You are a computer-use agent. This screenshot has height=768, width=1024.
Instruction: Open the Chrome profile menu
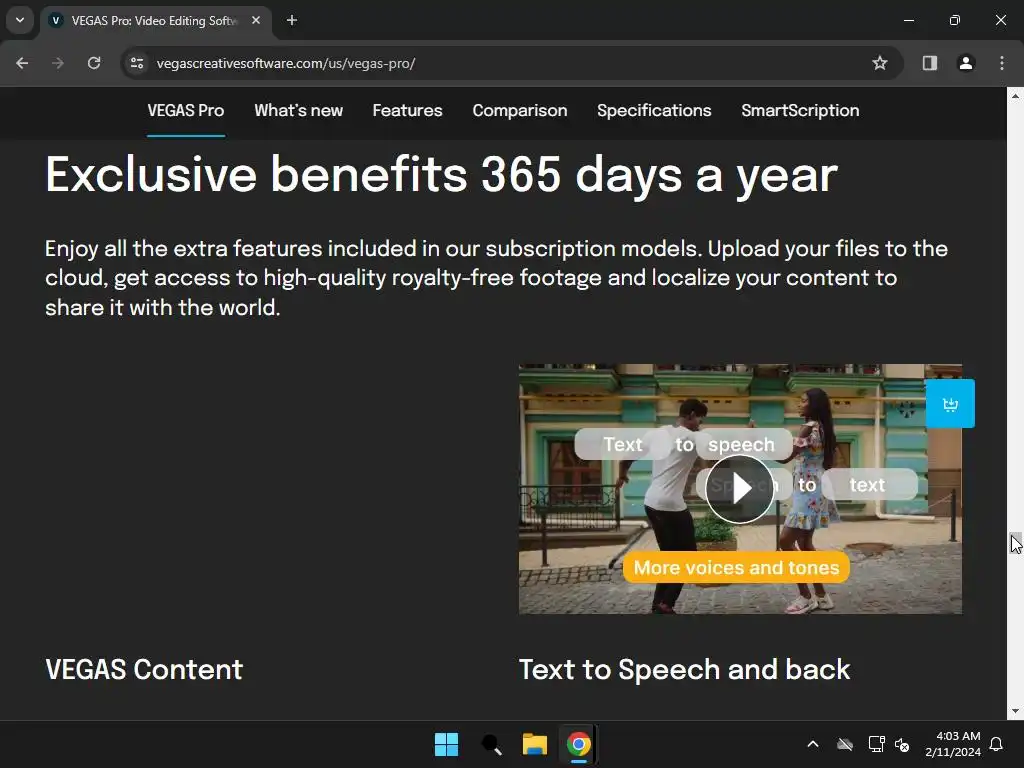[x=966, y=63]
